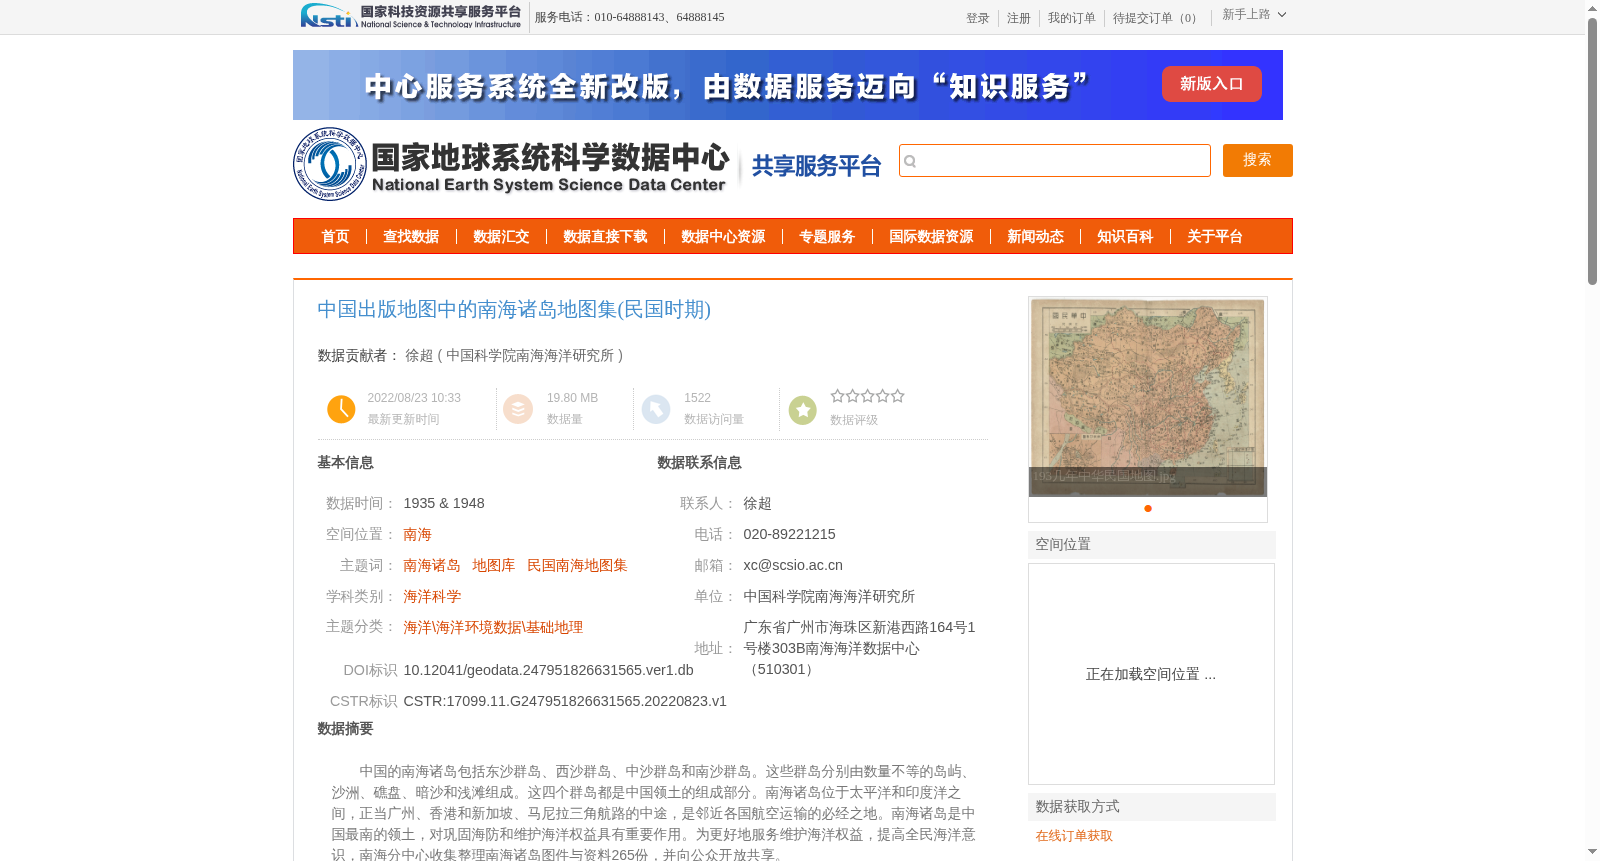The width and height of the screenshot is (1600, 861).
Task: Click the NSTI platform logo
Action: tap(411, 16)
